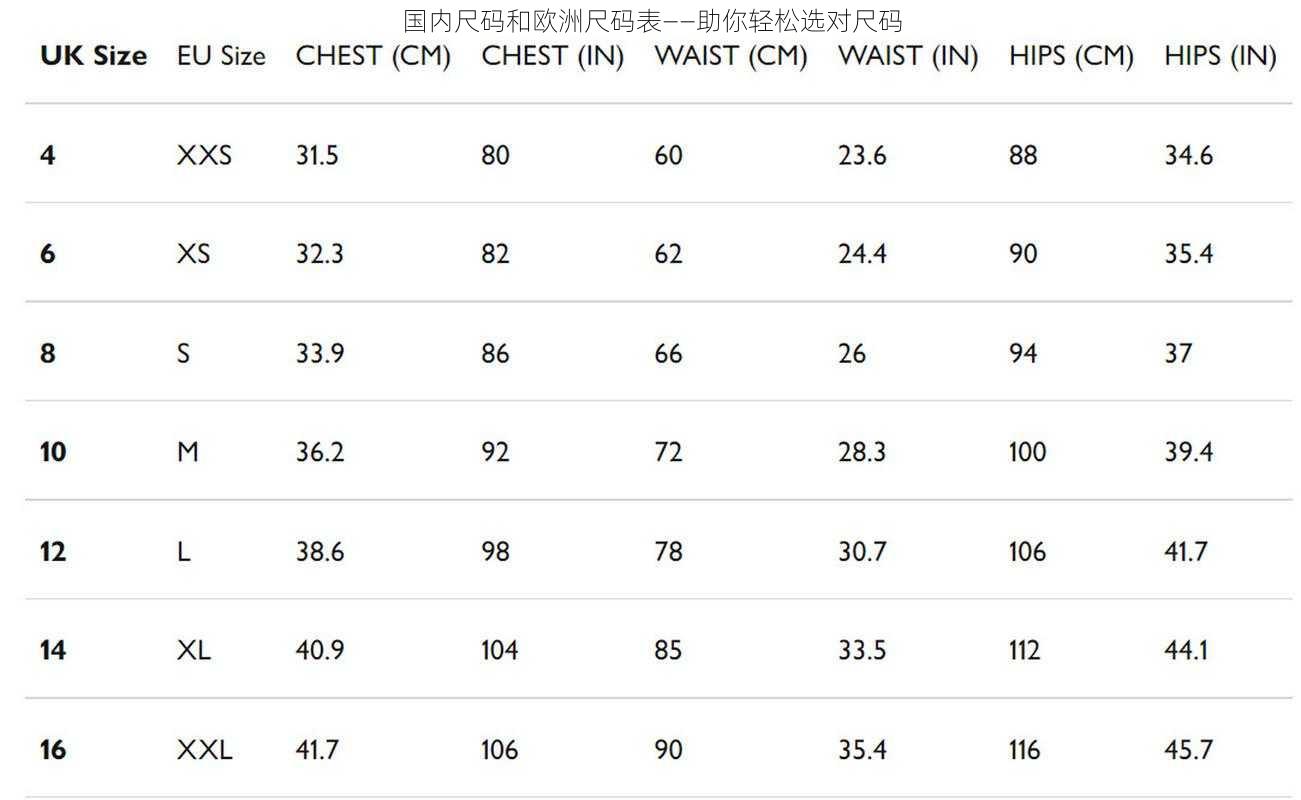1301x800 pixels.
Task: Click the WAIST (IN) column header
Action: 908,57
